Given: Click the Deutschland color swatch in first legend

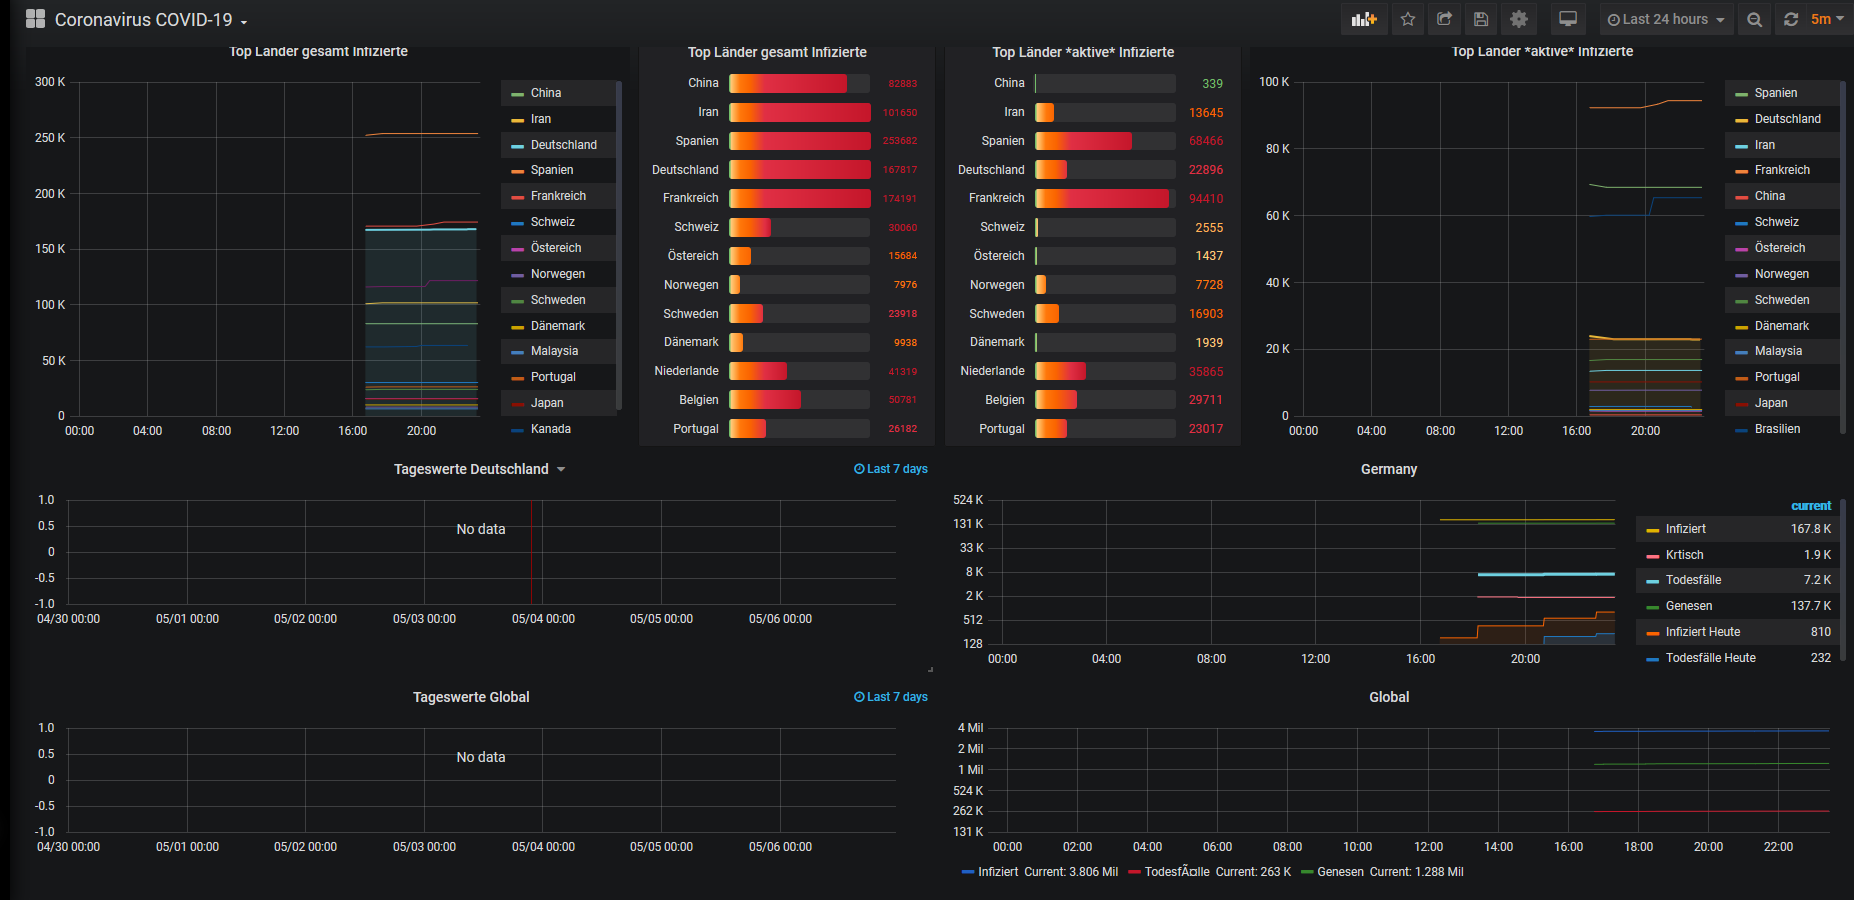Looking at the screenshot, I should tap(517, 146).
